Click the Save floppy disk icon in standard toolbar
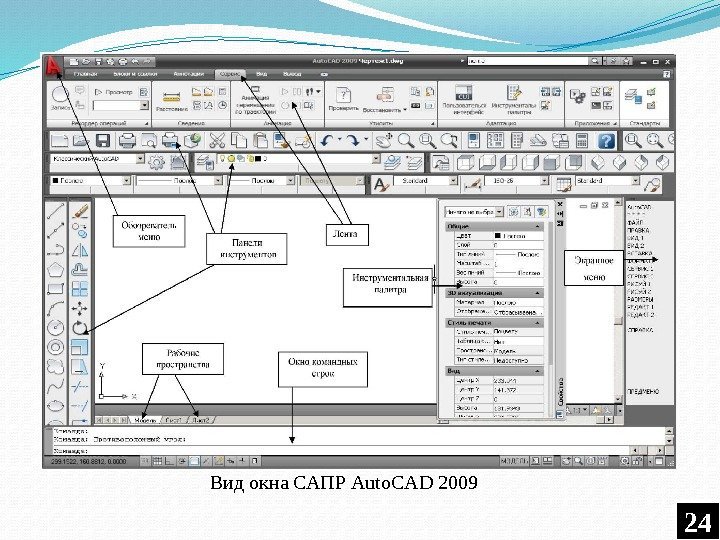Screen dimensions: 720x540 pos(103,141)
